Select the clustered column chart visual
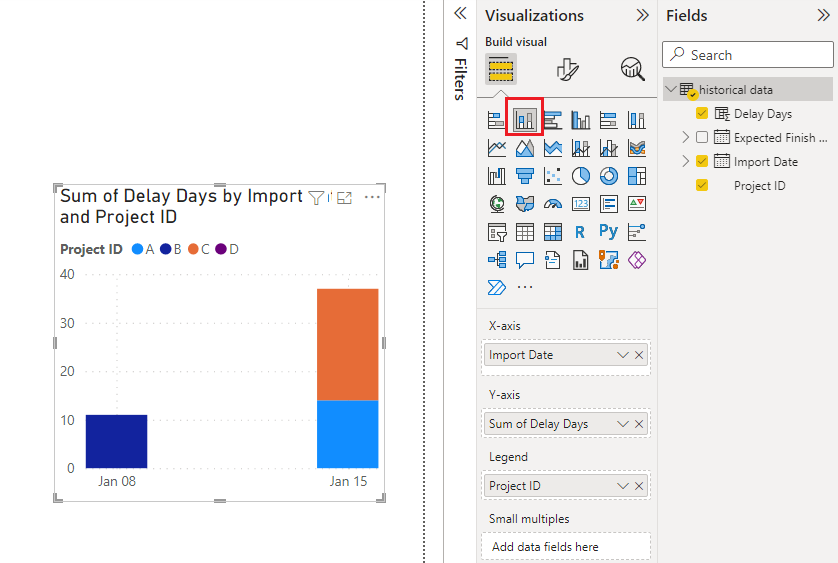Screen dimensions: 838x563 (580, 120)
